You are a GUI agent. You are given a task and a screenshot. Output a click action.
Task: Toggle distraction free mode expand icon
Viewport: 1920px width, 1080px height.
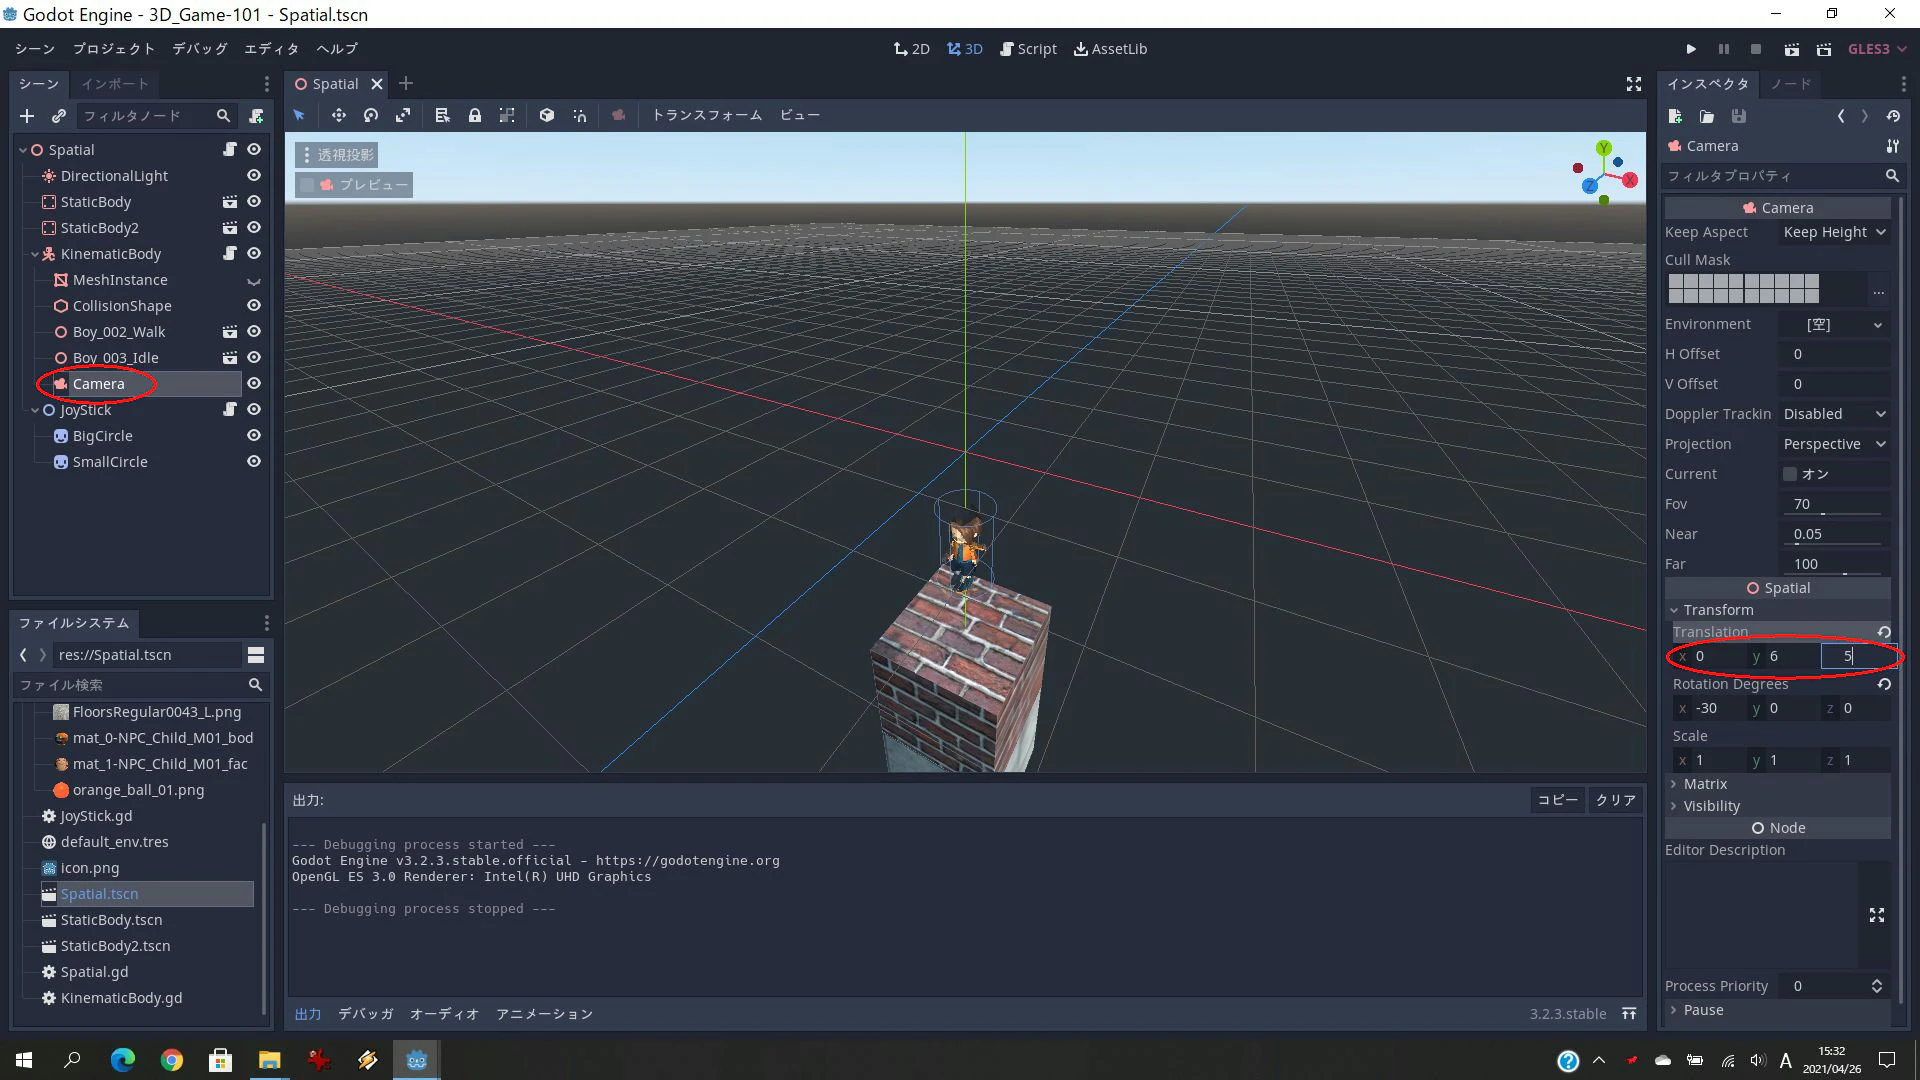[x=1634, y=84]
